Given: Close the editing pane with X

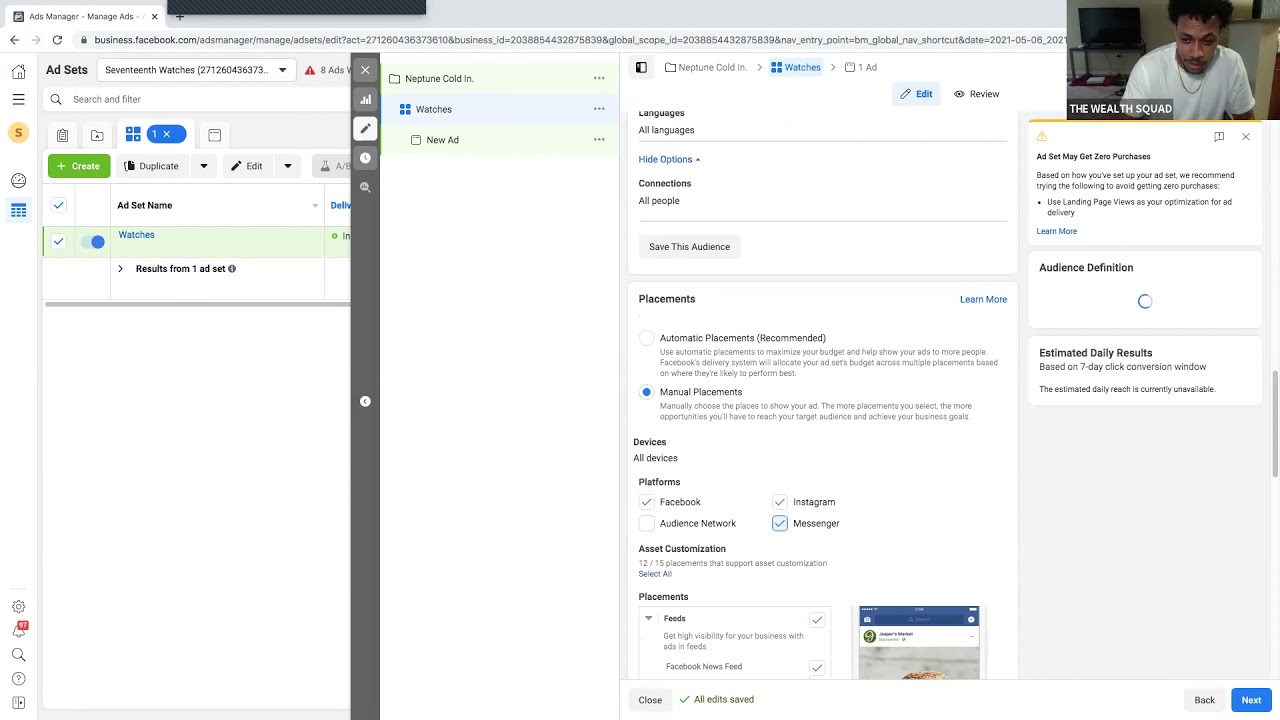Looking at the screenshot, I should point(365,70).
